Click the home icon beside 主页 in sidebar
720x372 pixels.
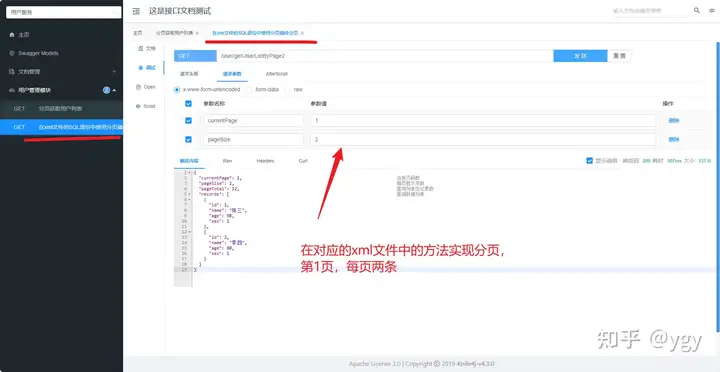12,35
